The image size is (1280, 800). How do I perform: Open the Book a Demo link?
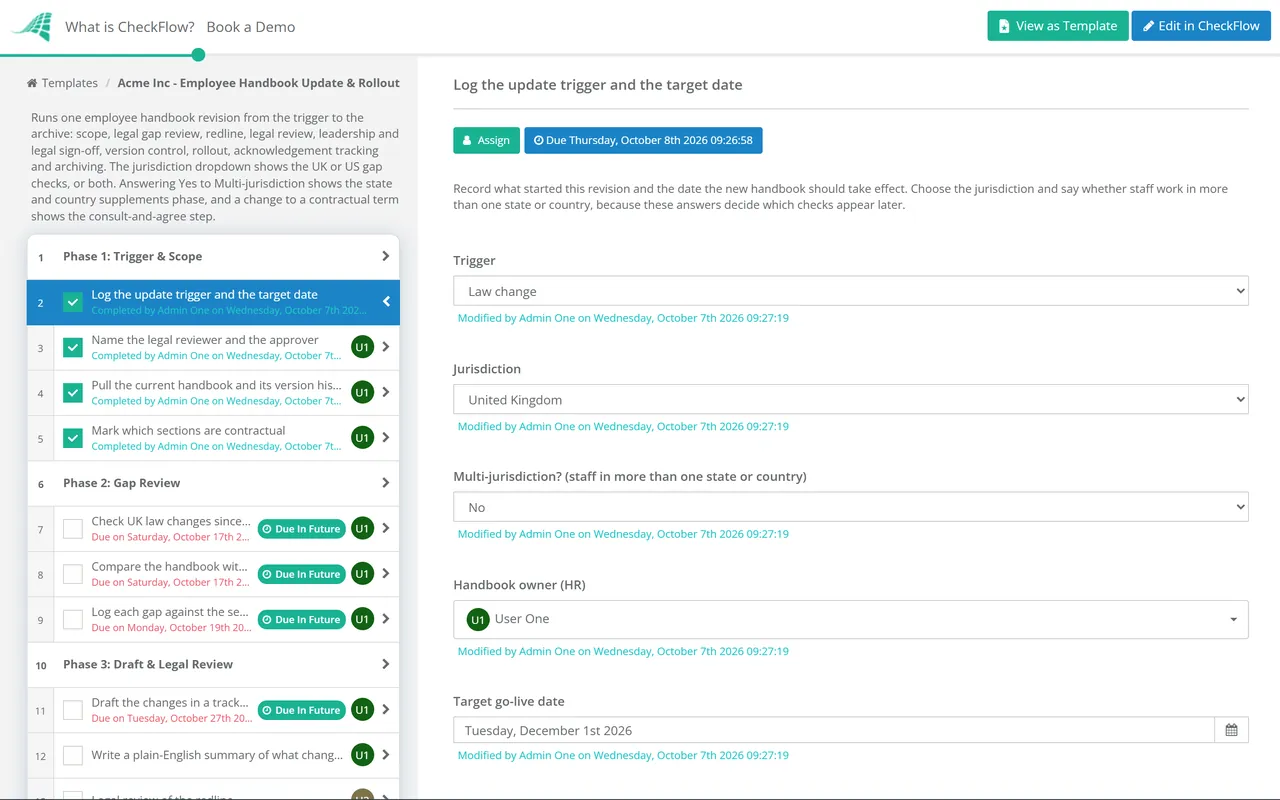click(251, 27)
